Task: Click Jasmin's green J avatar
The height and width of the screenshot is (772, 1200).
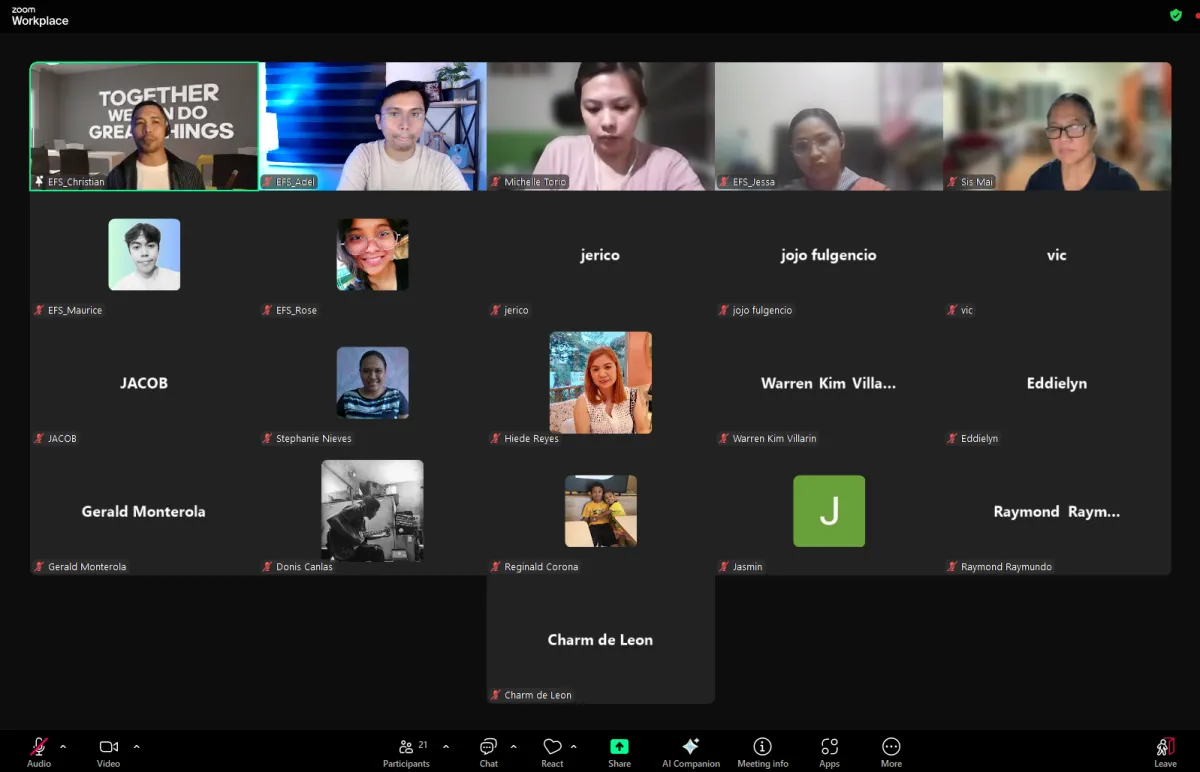Action: click(829, 511)
